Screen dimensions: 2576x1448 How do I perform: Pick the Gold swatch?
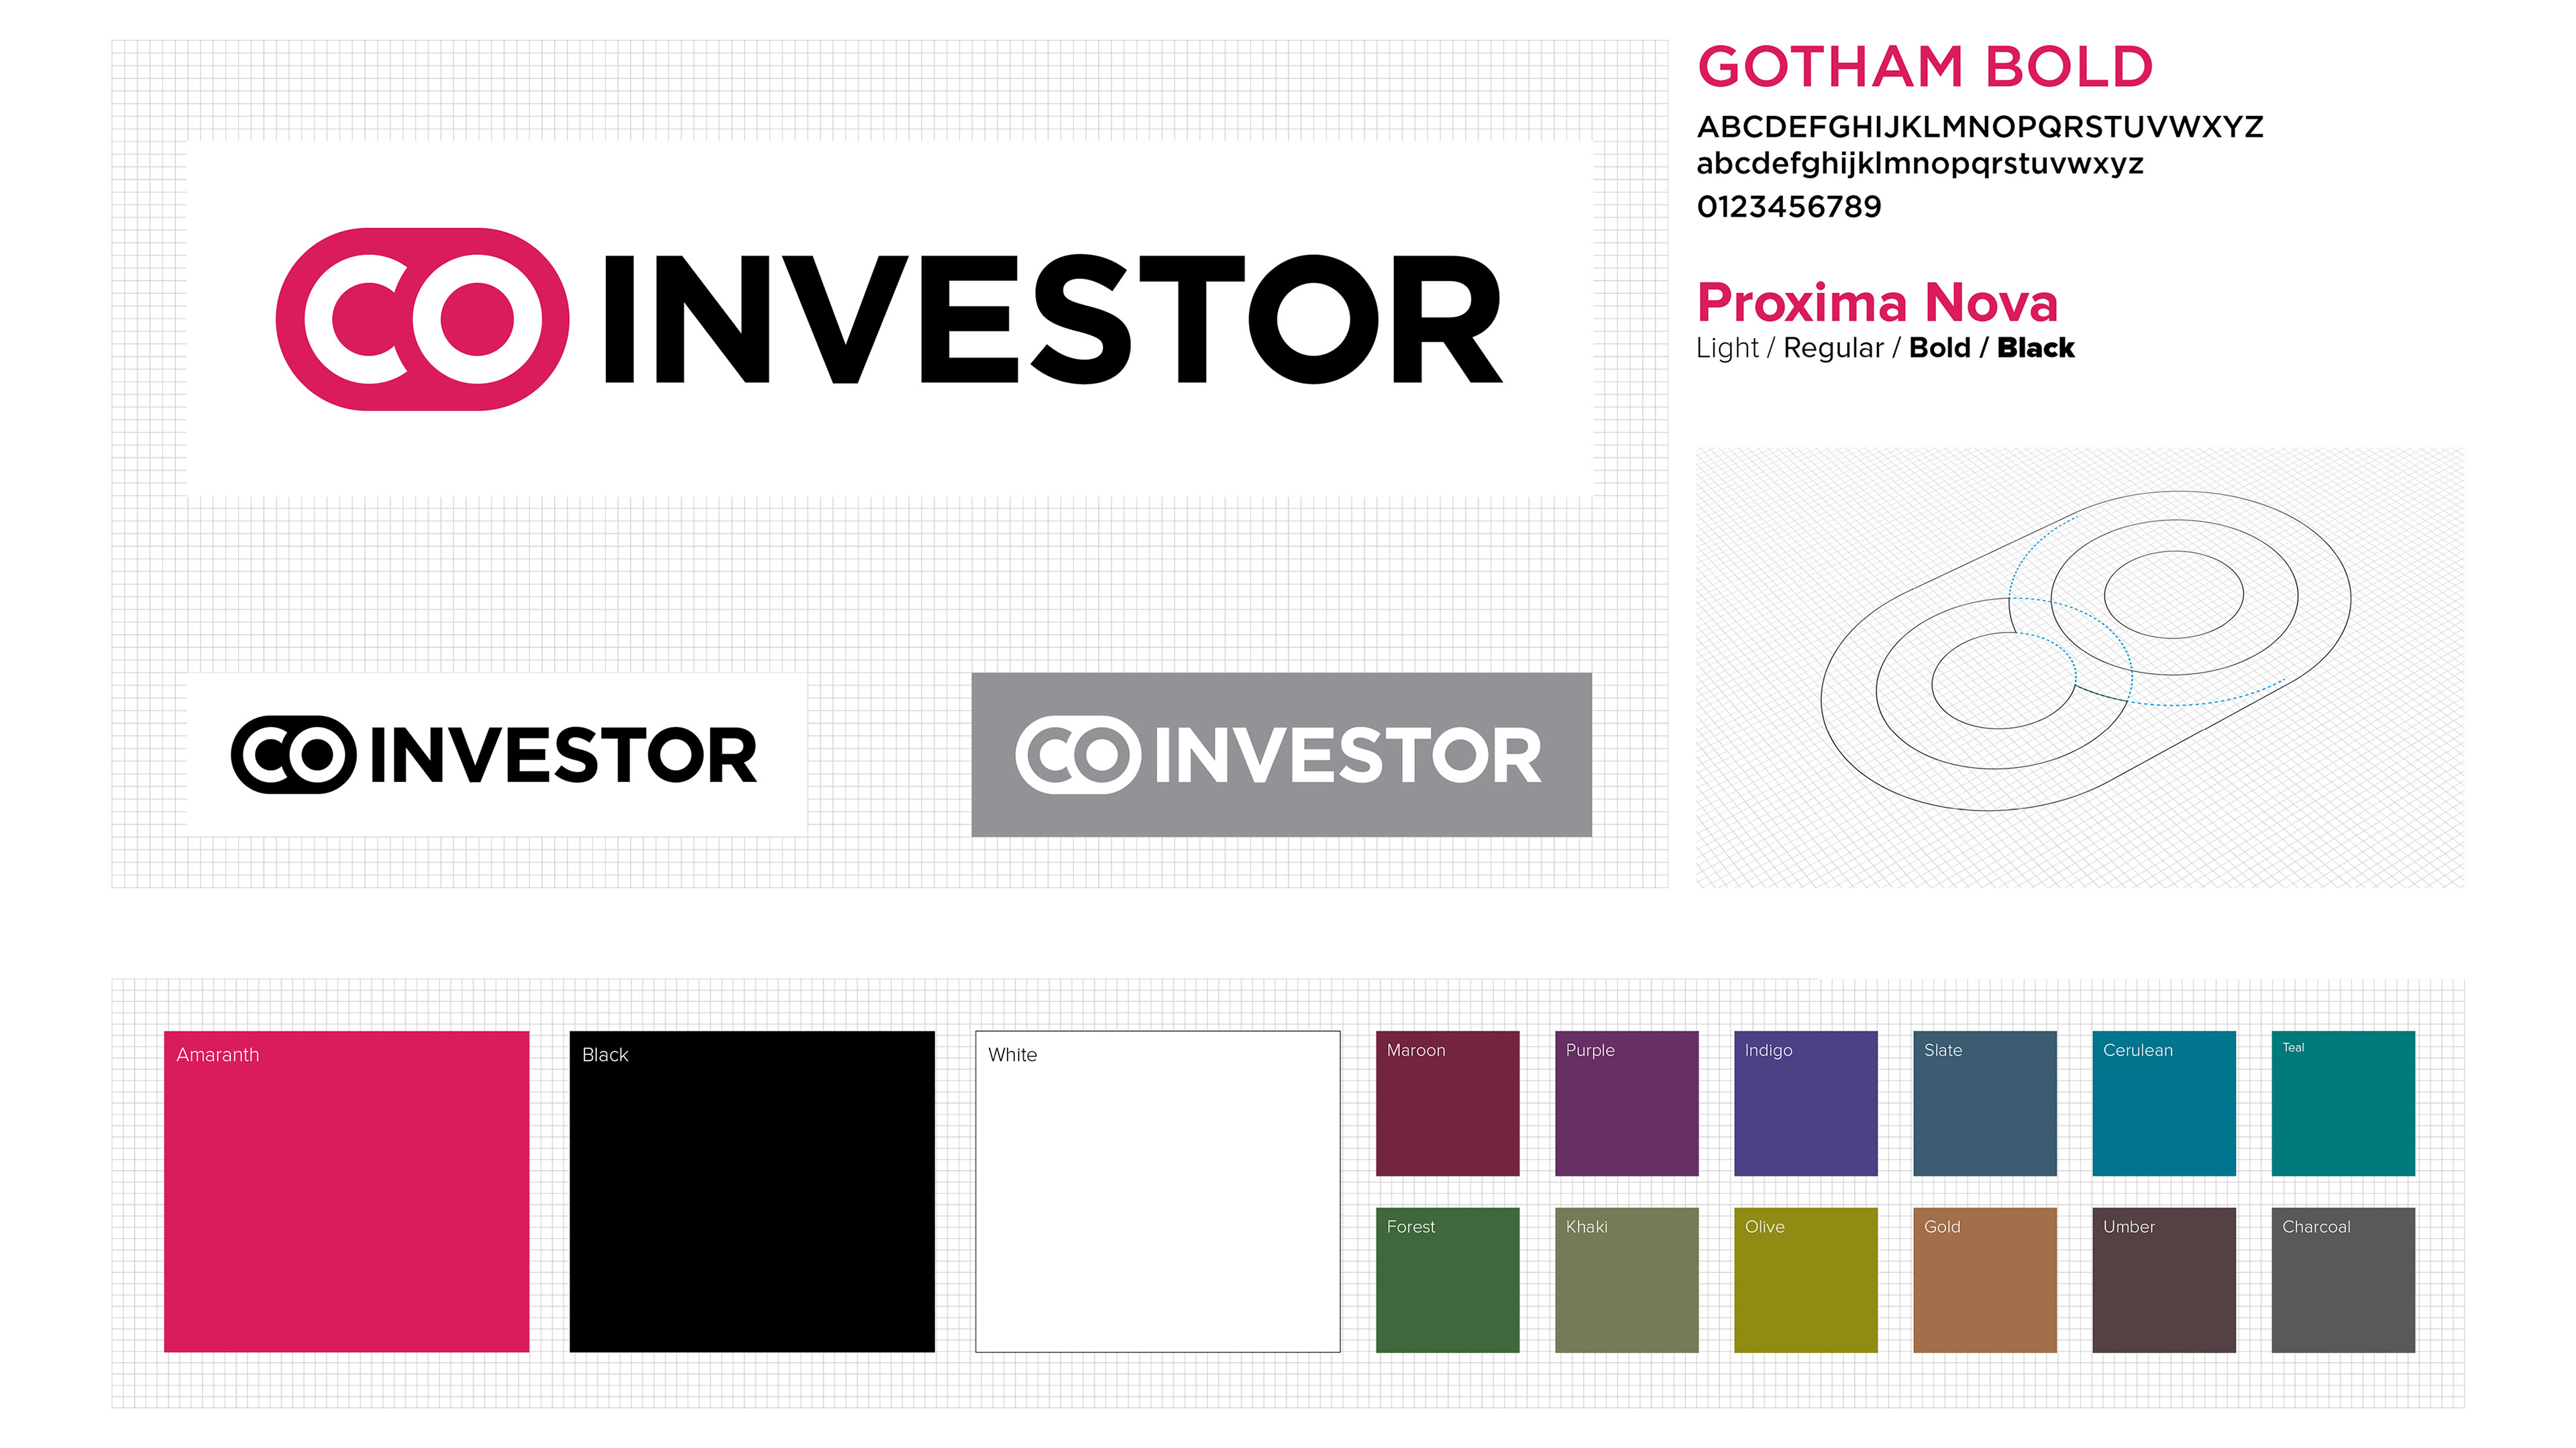[1984, 1280]
